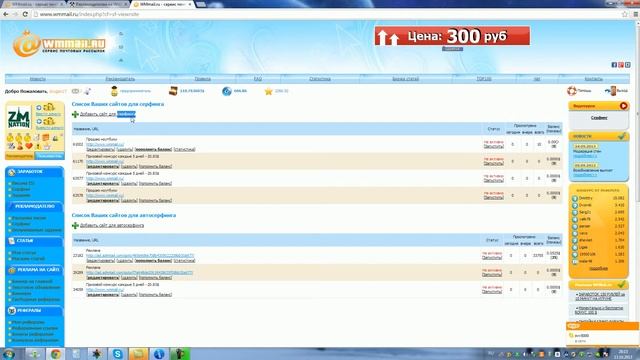Open the Контакты menu item

pyautogui.click(x=593, y=79)
